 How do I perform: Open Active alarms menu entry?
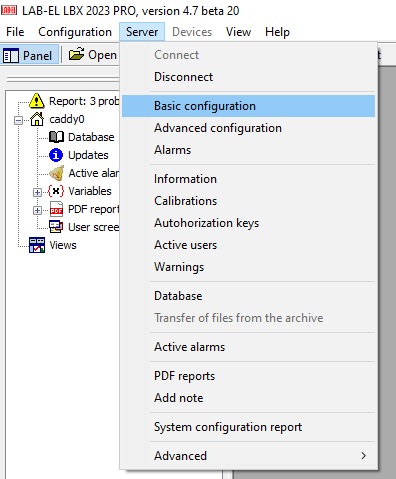(x=248, y=347)
